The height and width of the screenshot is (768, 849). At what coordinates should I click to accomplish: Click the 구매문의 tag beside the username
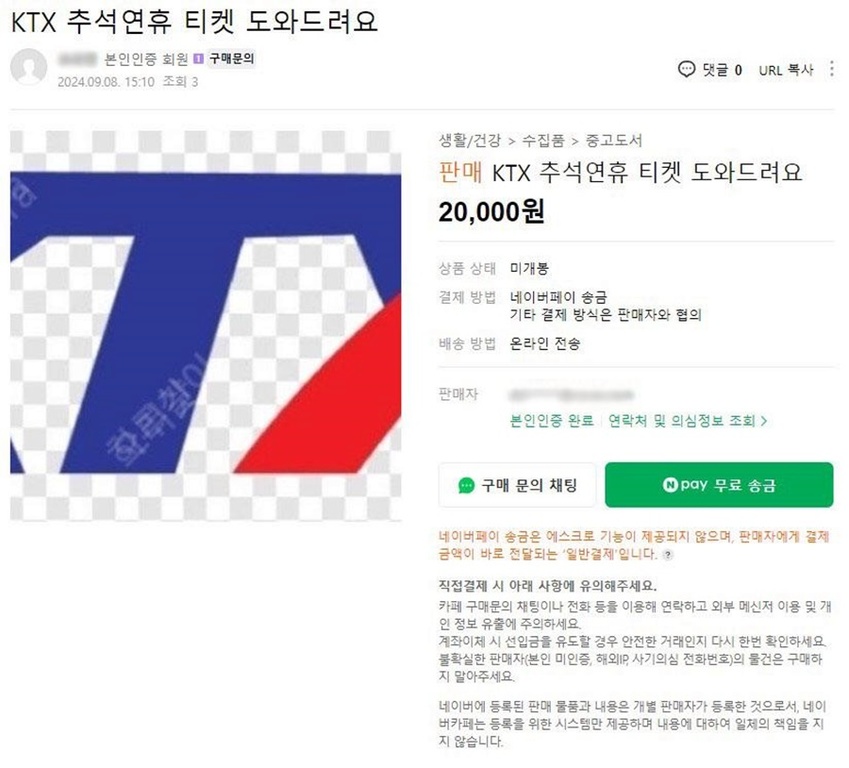[232, 58]
